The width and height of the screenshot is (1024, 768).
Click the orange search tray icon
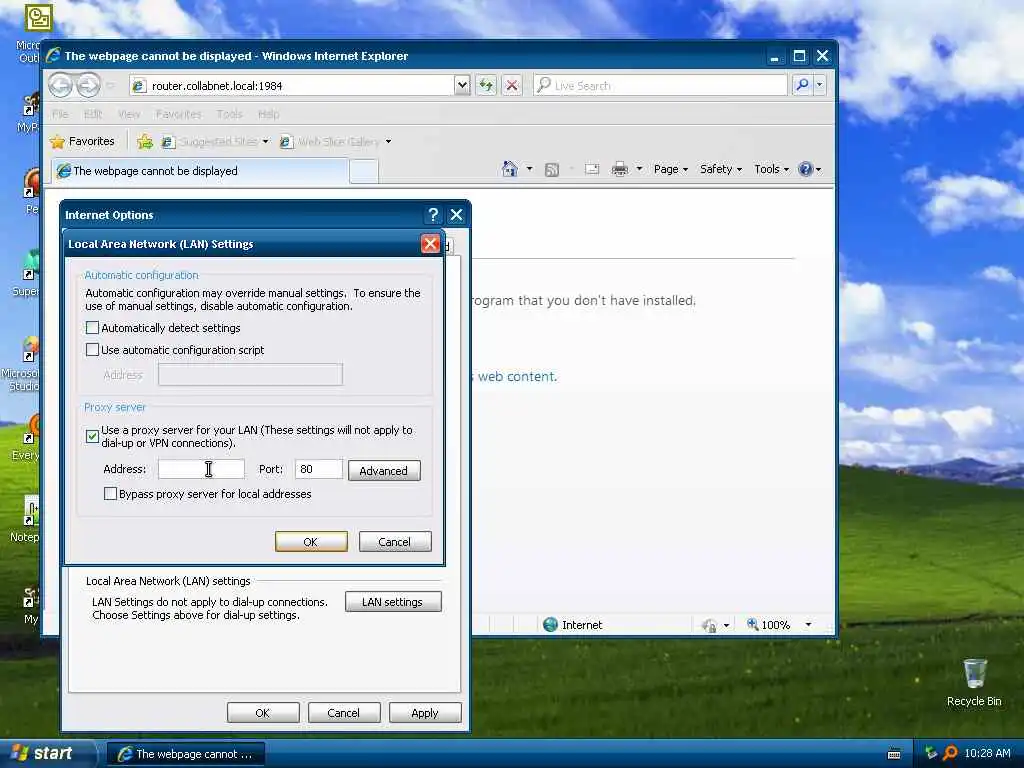950,753
